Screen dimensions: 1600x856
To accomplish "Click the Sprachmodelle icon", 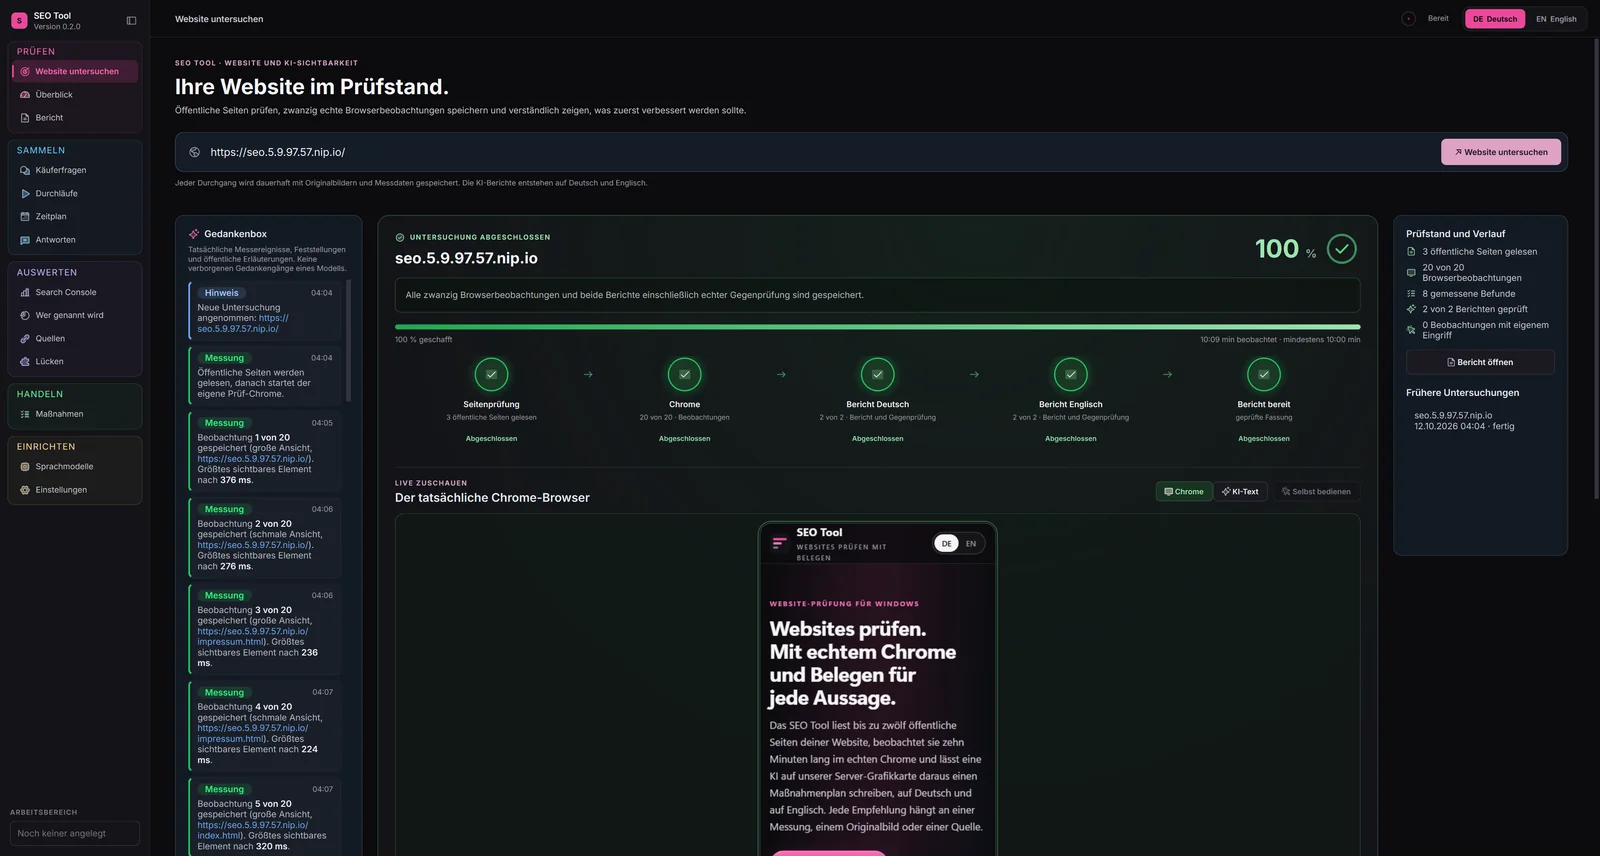I will point(25,466).
